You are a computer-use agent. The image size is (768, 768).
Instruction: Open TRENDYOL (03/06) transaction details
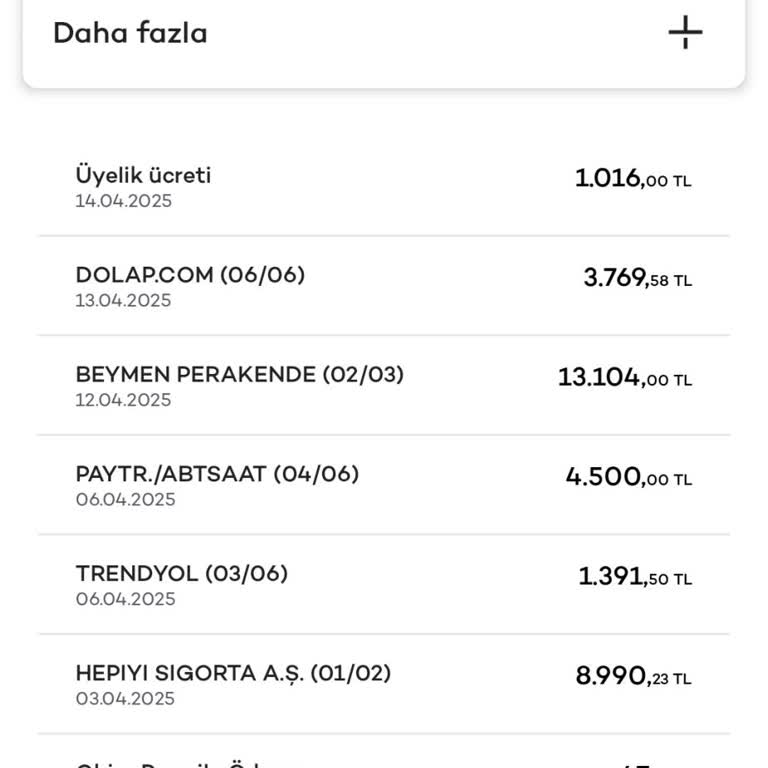pyautogui.click(x=181, y=574)
